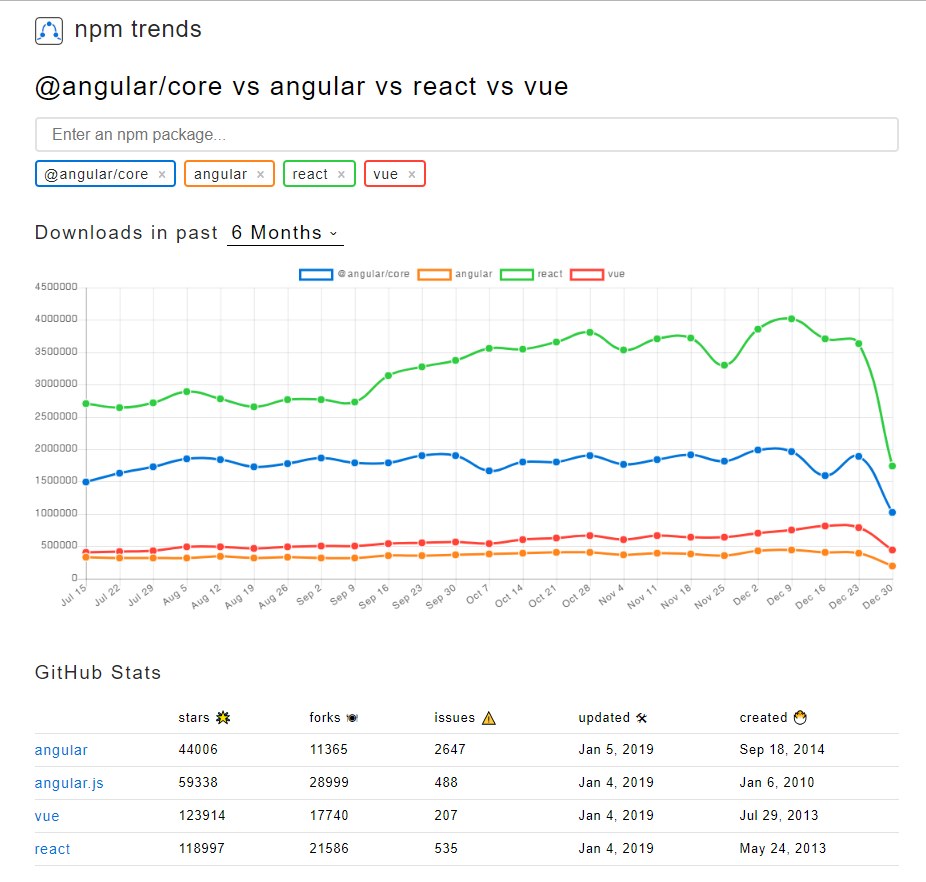The image size is (926, 882).
Task: Click the 'angular' legend label in chart
Action: click(x=474, y=274)
